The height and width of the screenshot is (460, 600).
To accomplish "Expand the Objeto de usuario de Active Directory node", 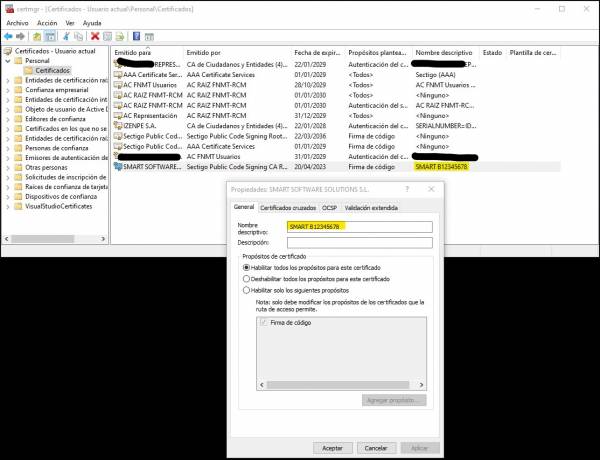I will pyautogui.click(x=8, y=109).
